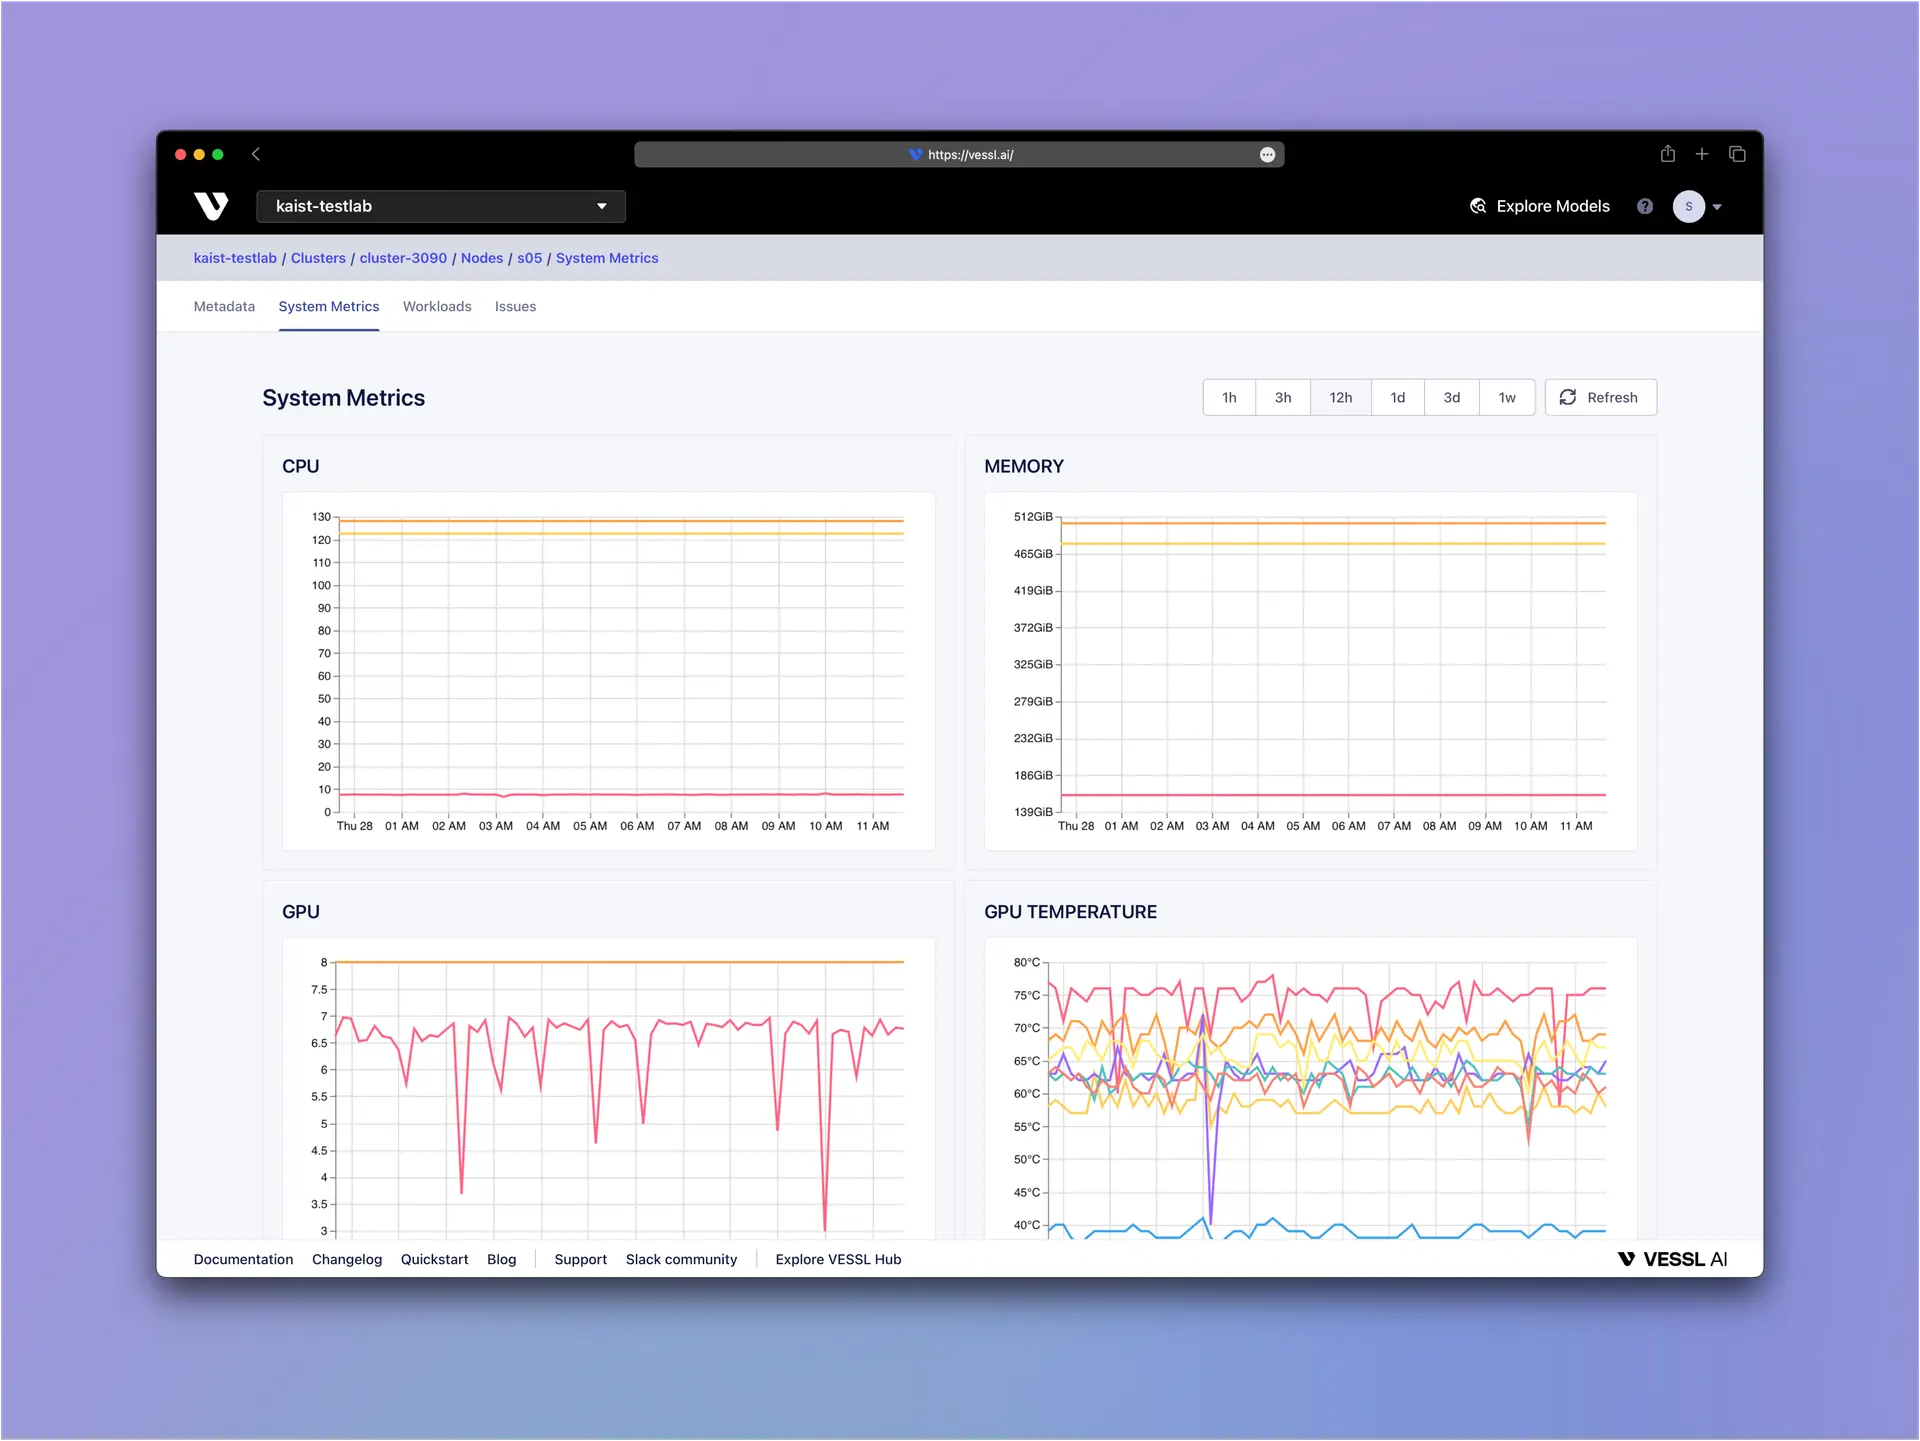Open a new tab with plus icon
Viewport: 1920px width, 1441px height.
point(1702,154)
